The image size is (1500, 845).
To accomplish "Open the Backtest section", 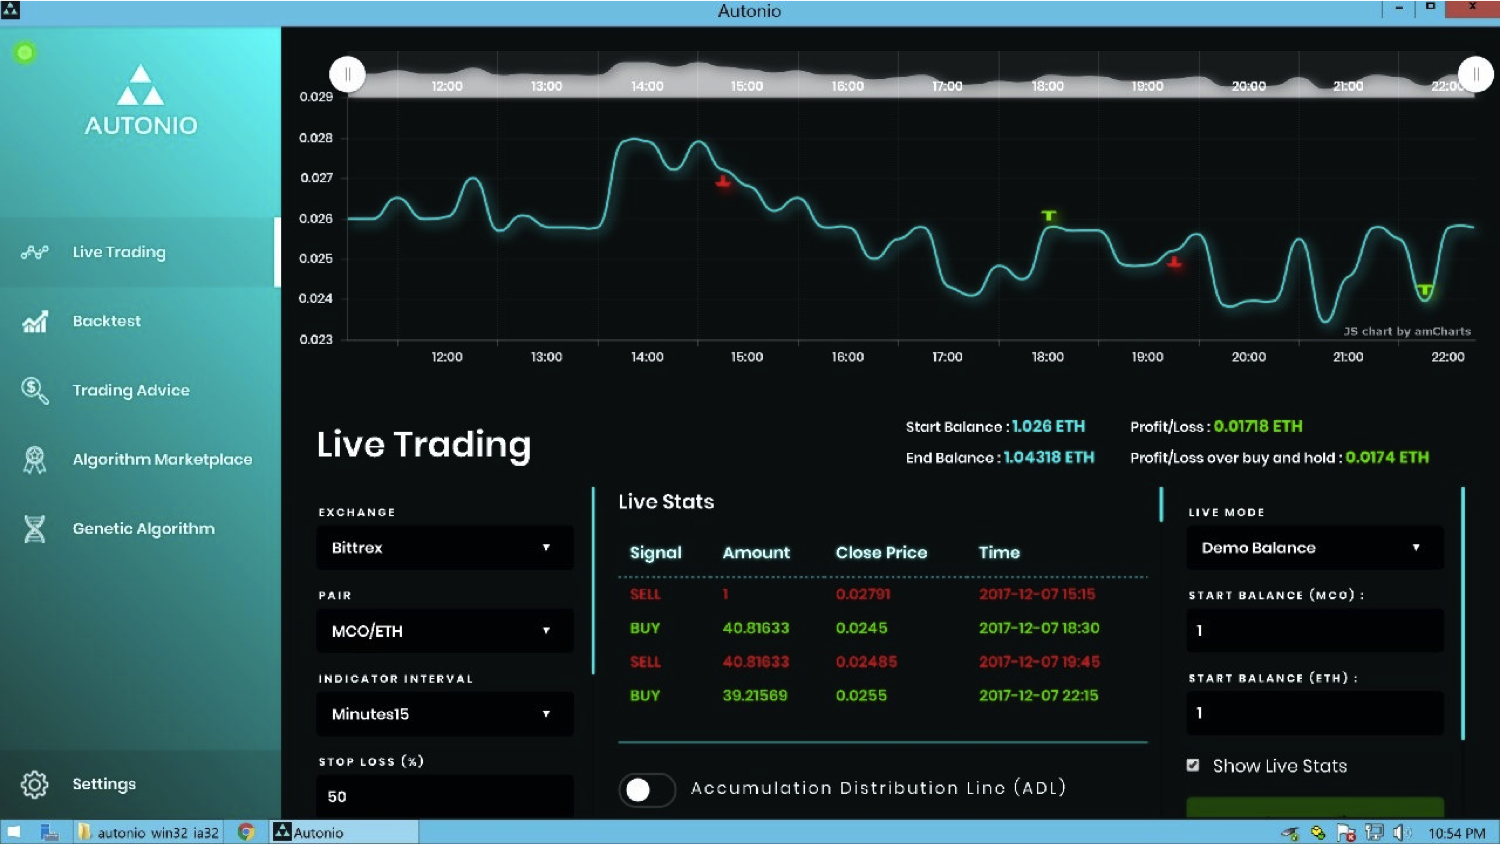I will coord(140,321).
